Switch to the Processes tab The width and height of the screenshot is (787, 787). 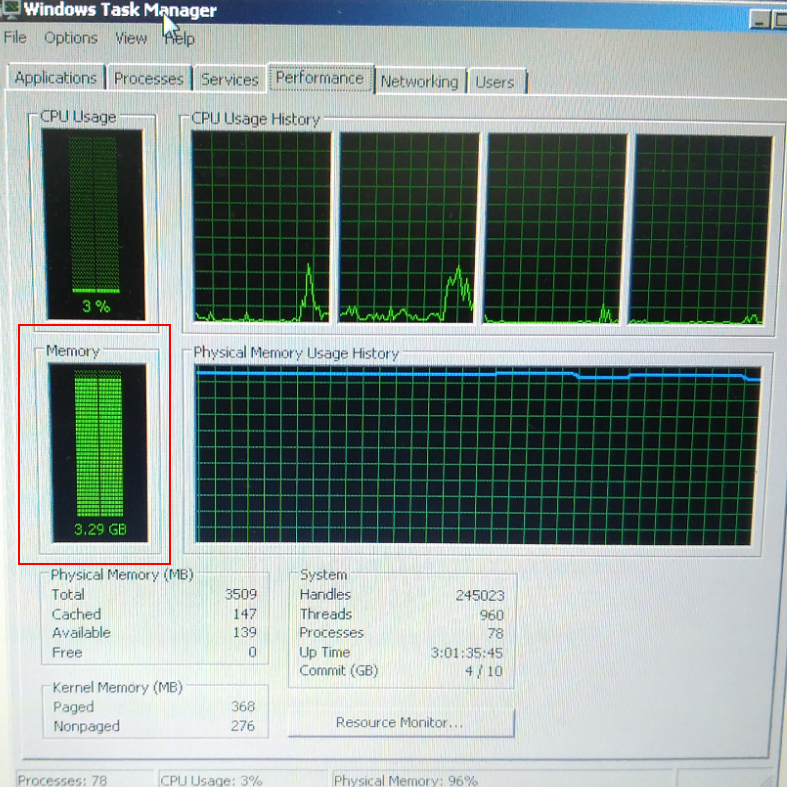click(x=149, y=79)
